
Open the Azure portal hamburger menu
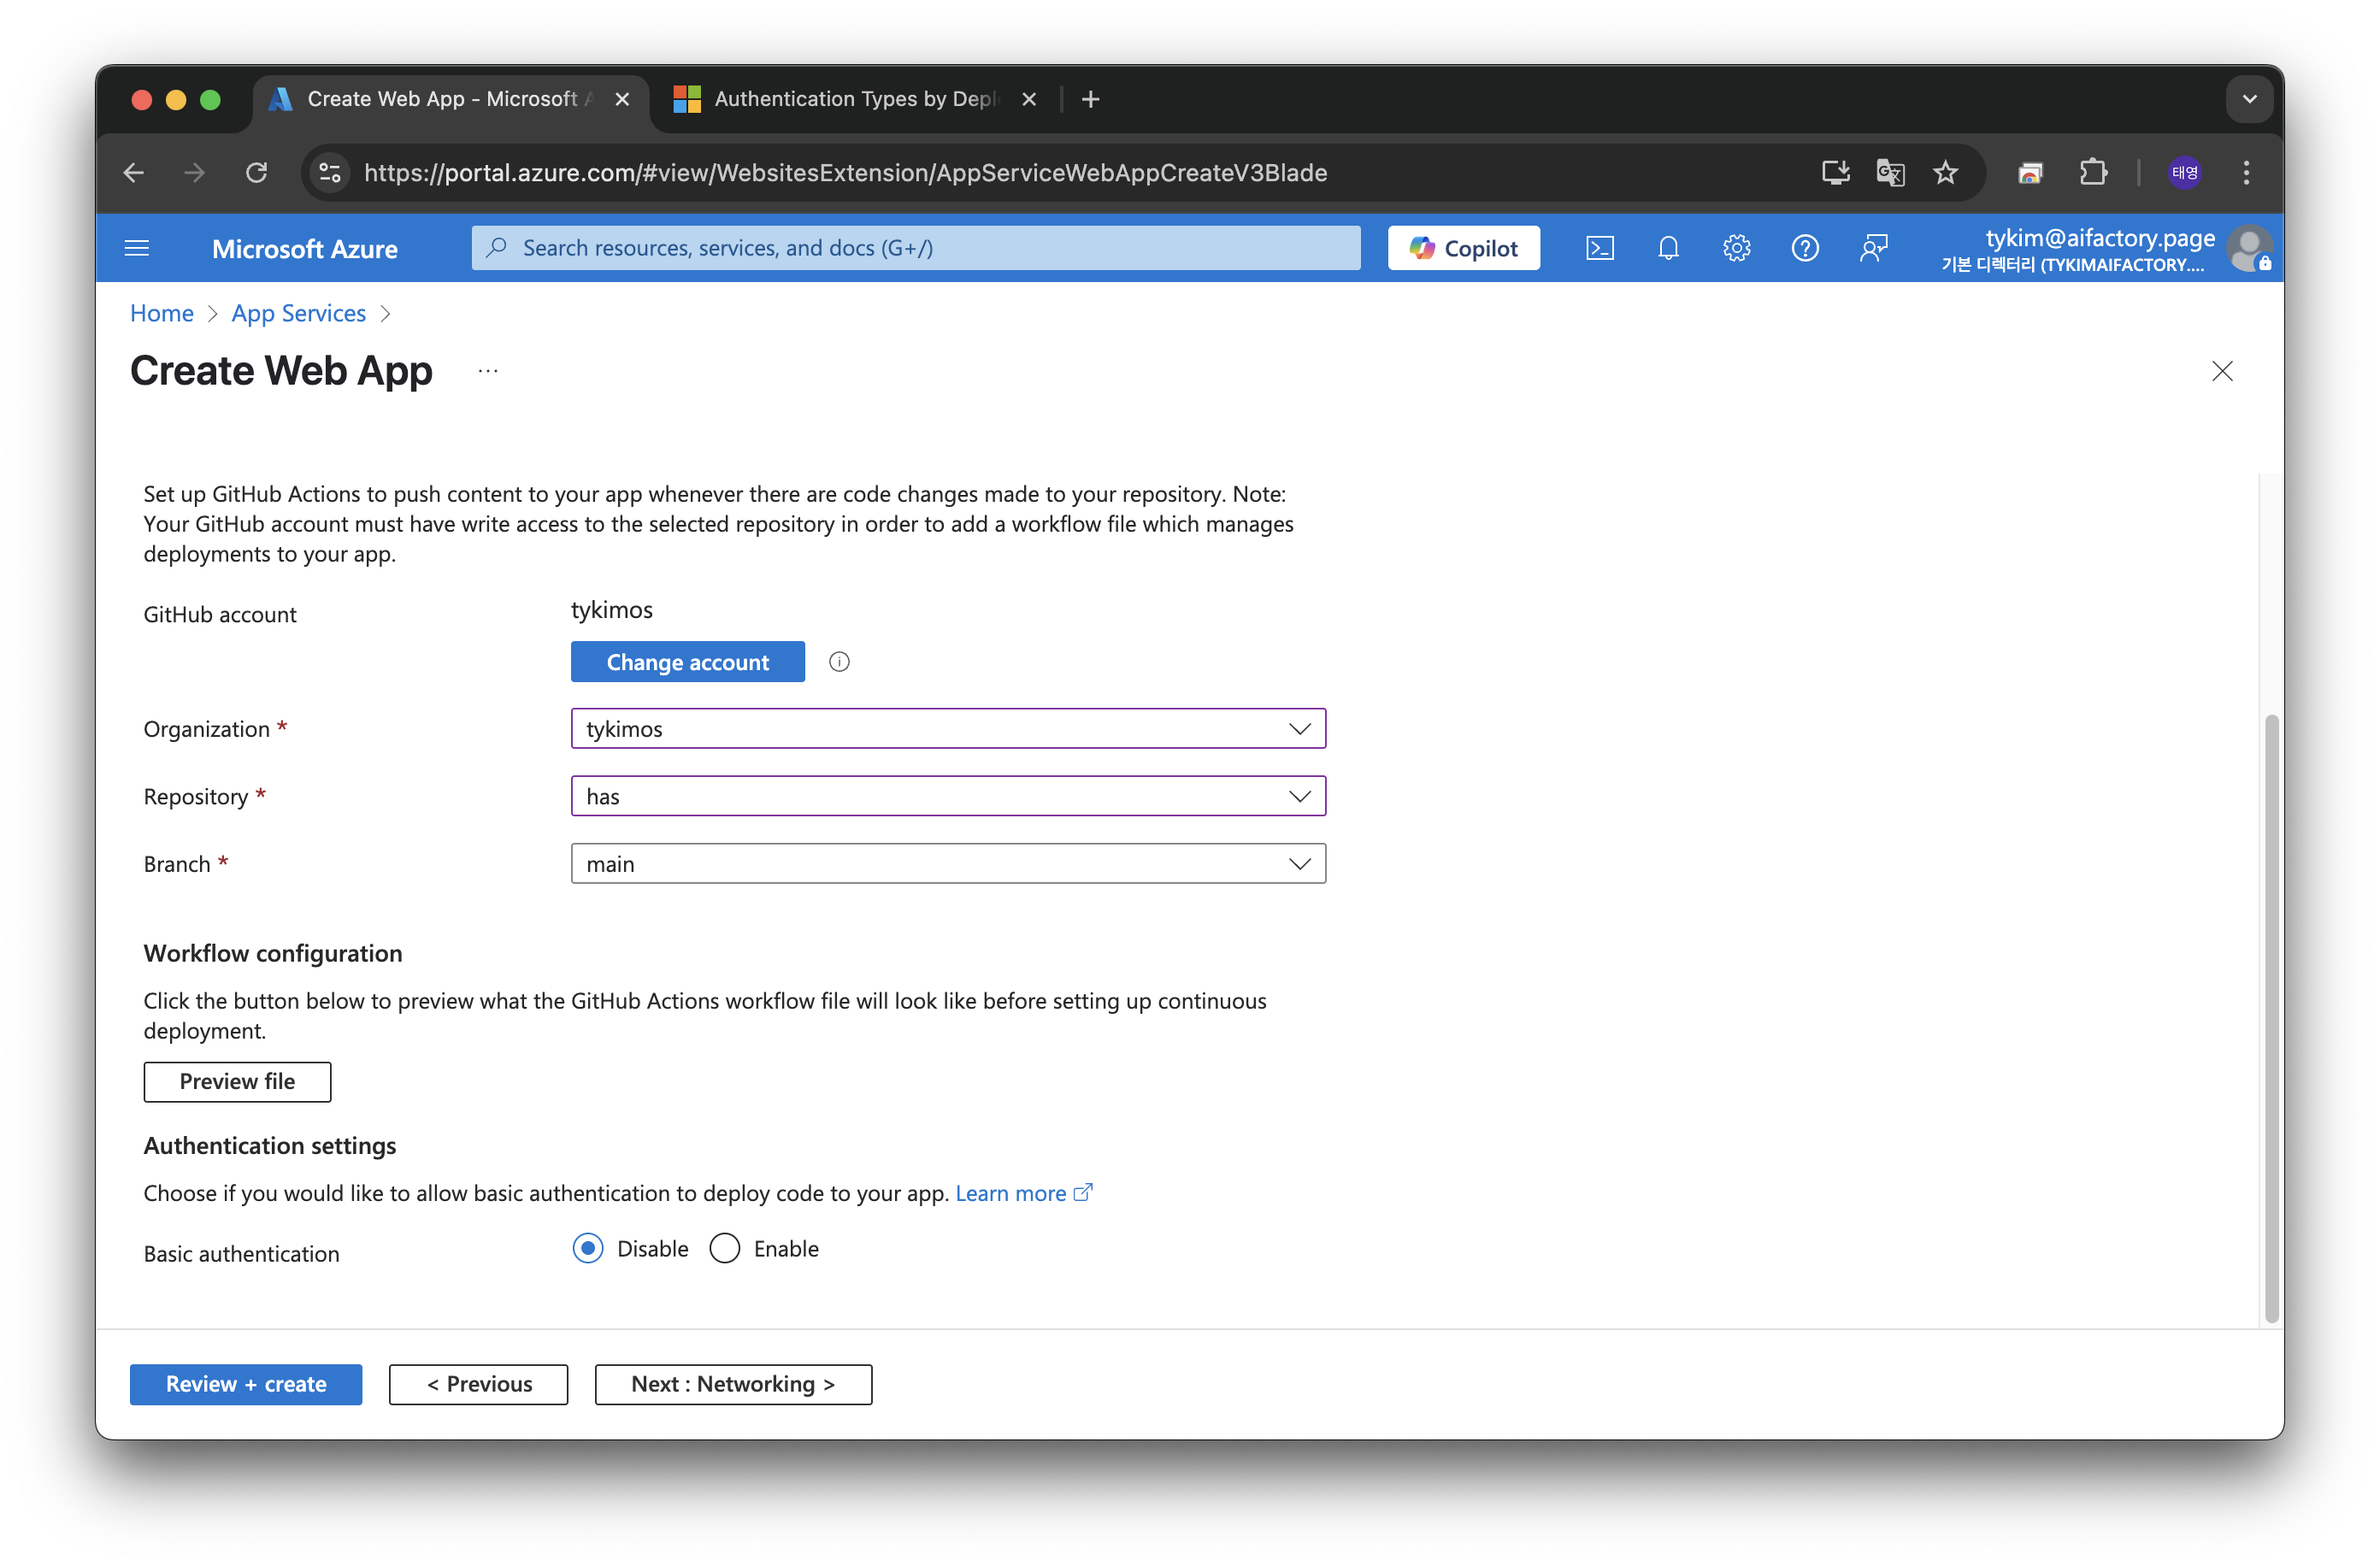[137, 248]
